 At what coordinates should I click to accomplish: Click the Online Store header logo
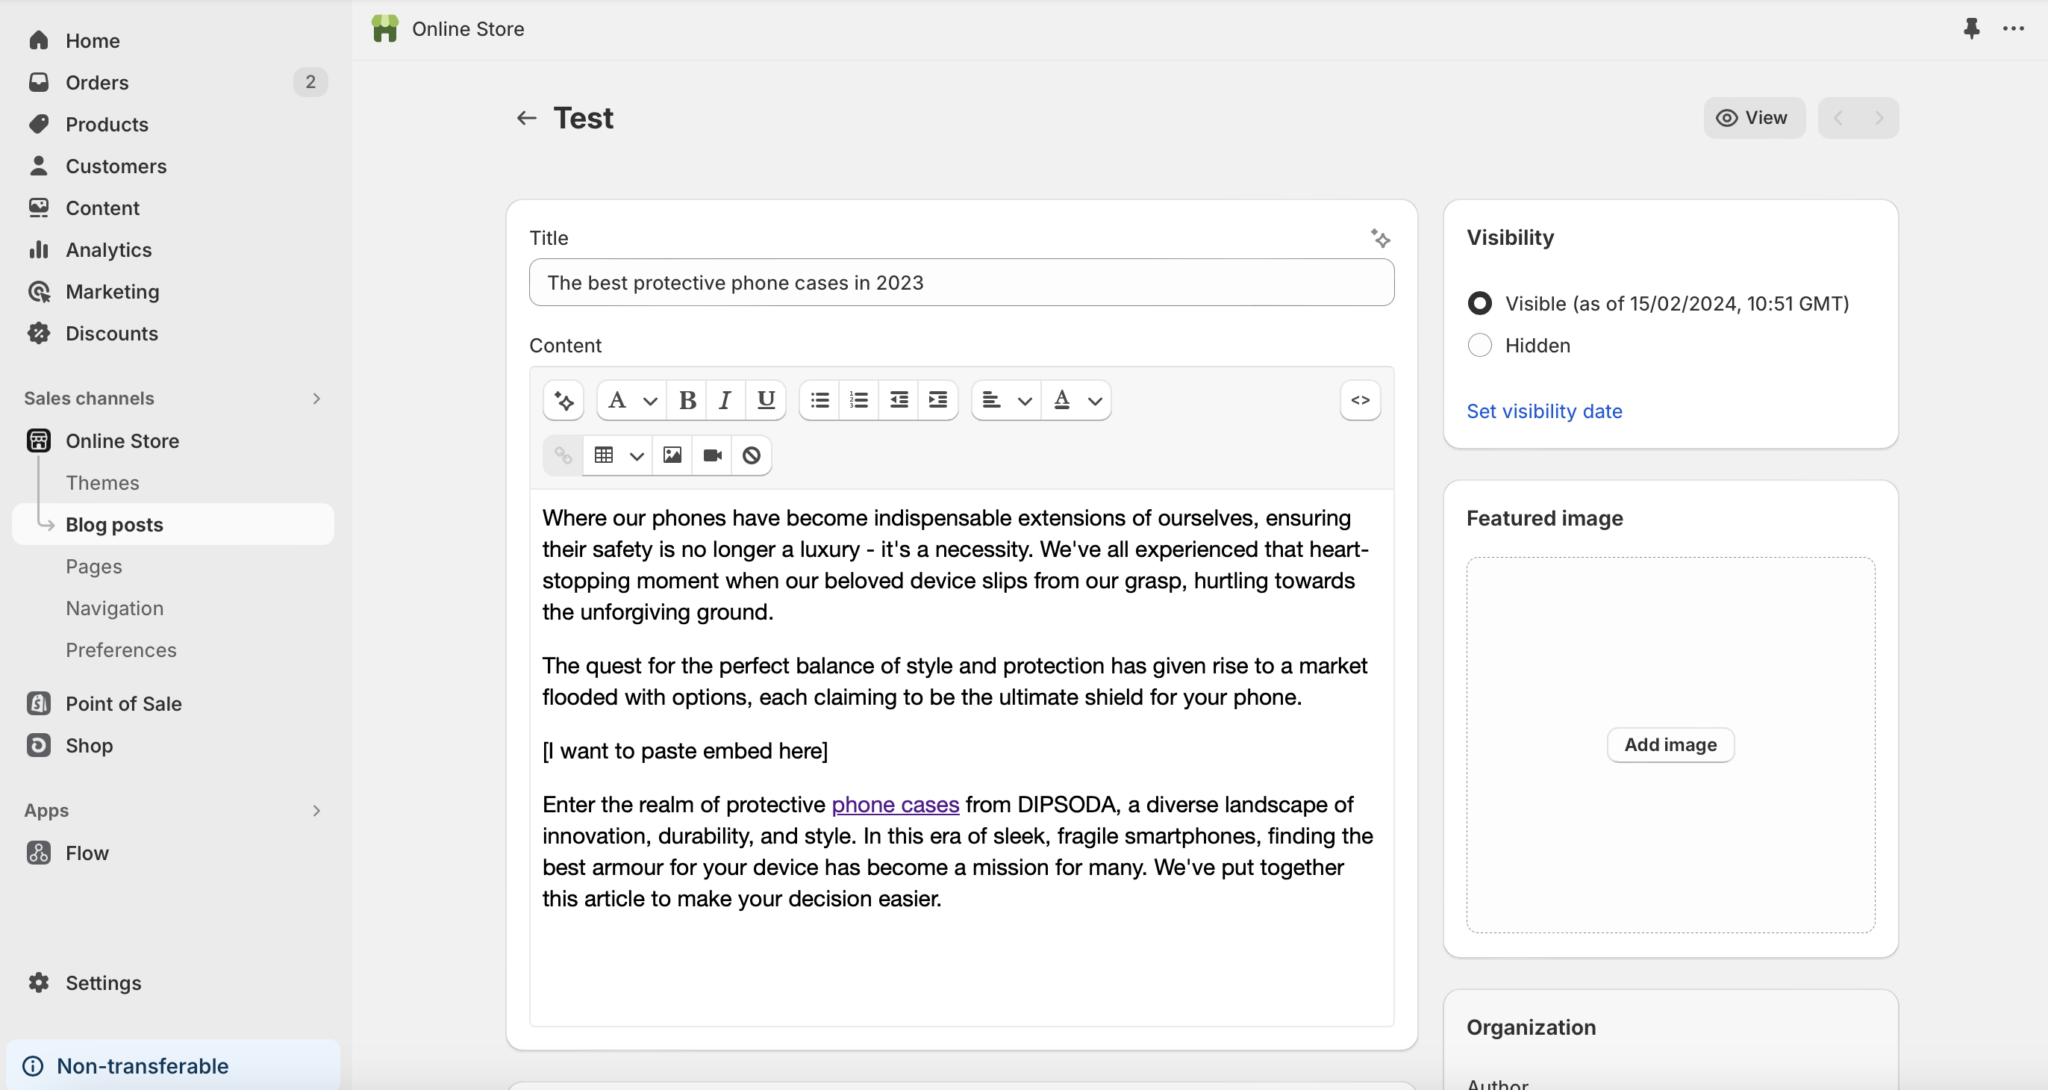coord(385,29)
